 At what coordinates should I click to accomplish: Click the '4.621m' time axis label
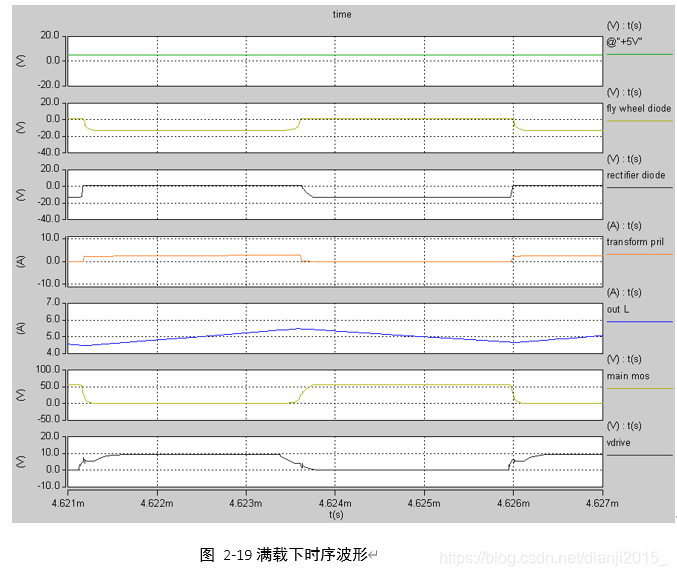(x=68, y=503)
